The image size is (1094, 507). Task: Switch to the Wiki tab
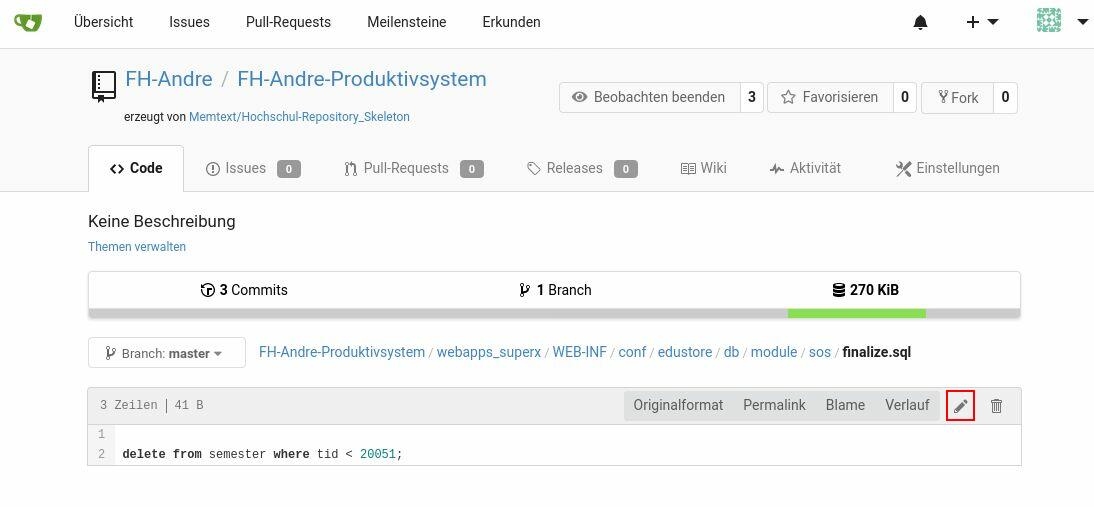[703, 168]
